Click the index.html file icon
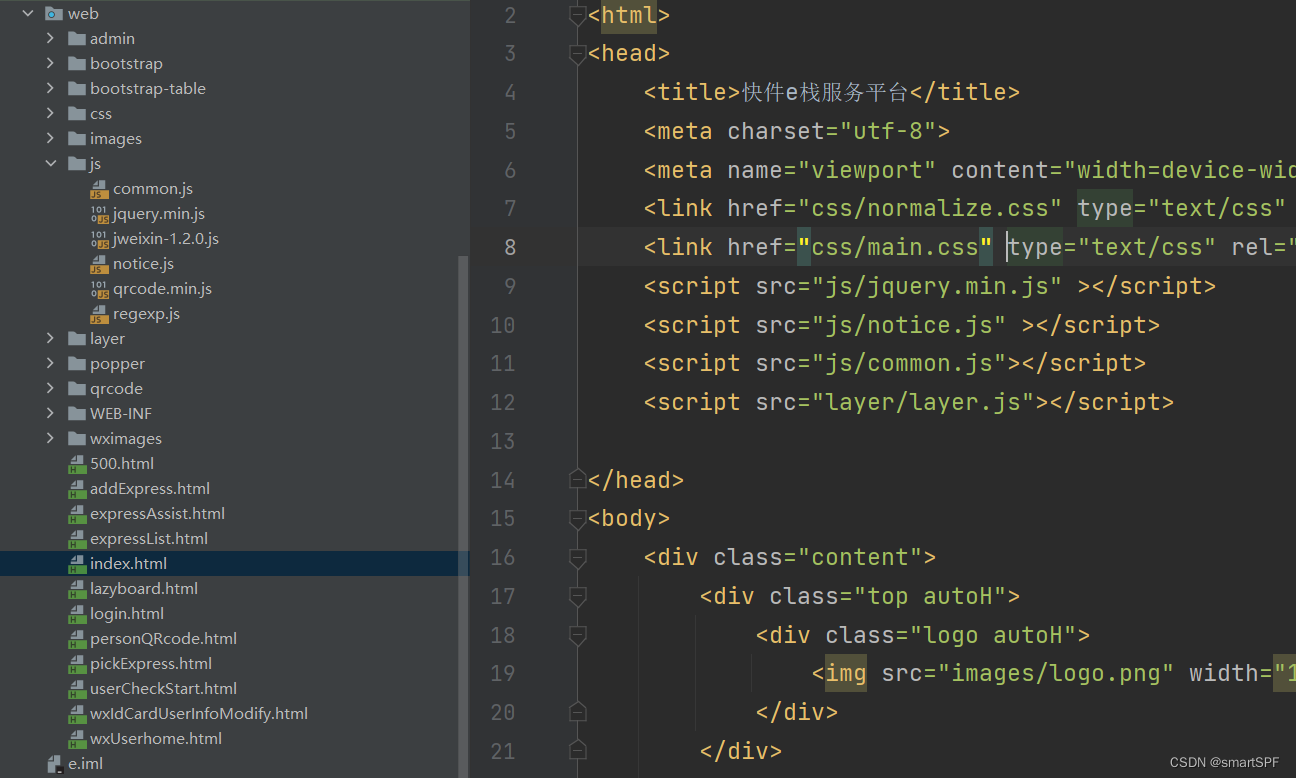The image size is (1296, 778). (77, 564)
